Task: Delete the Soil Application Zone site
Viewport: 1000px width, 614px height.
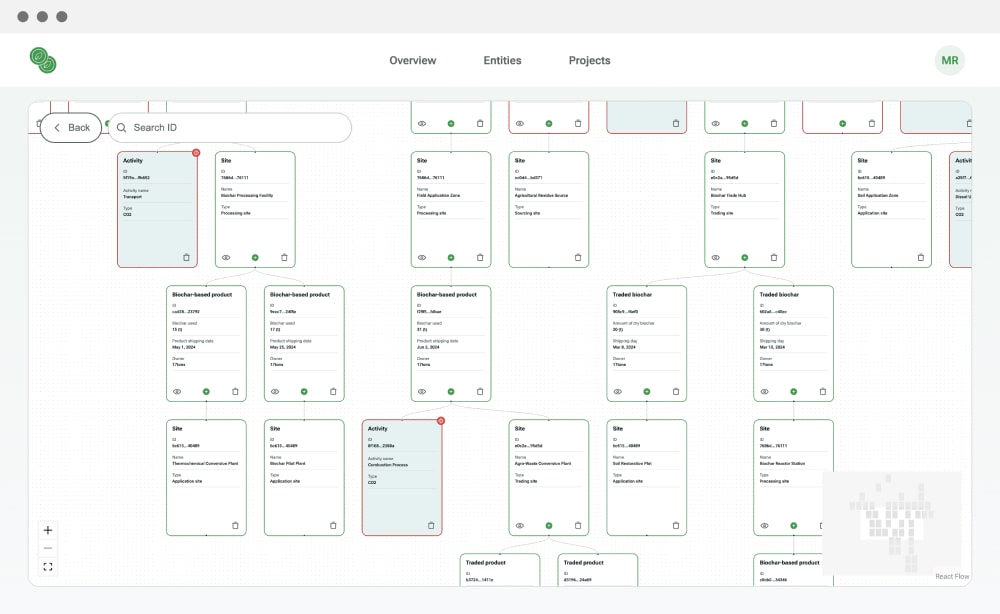Action: [x=921, y=258]
